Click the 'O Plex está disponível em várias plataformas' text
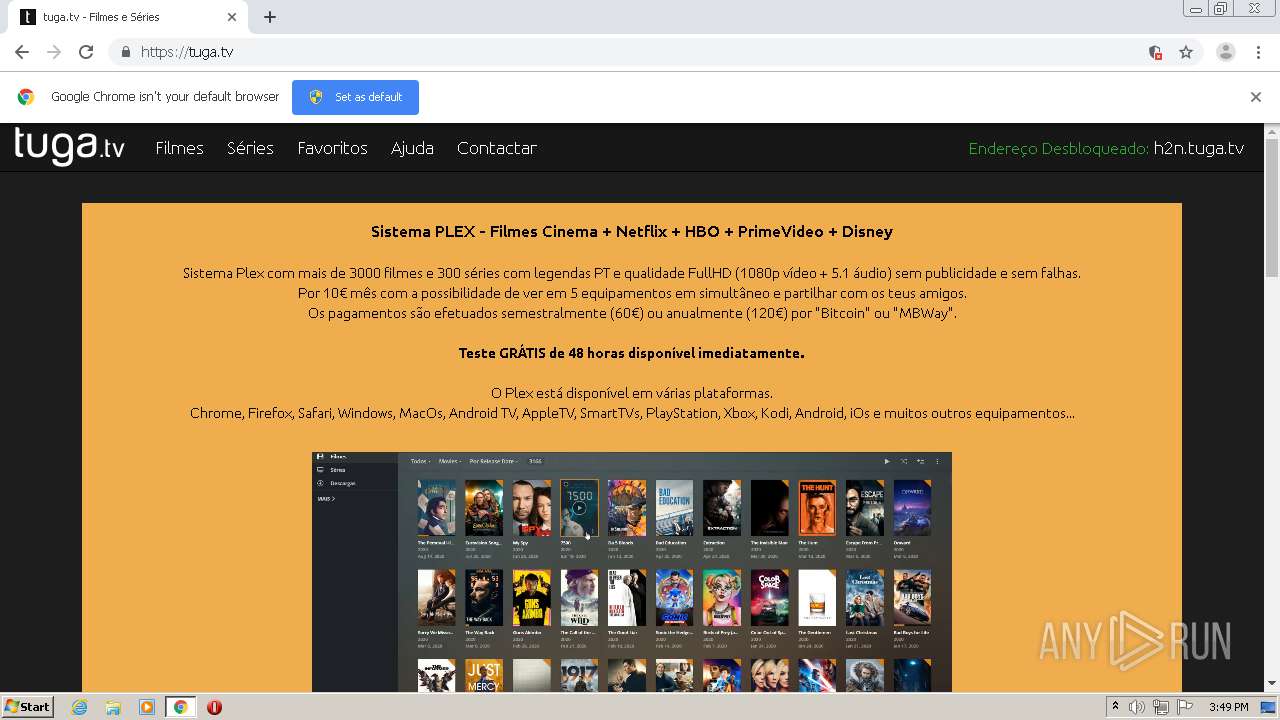The width and height of the screenshot is (1280, 720). [x=632, y=393]
